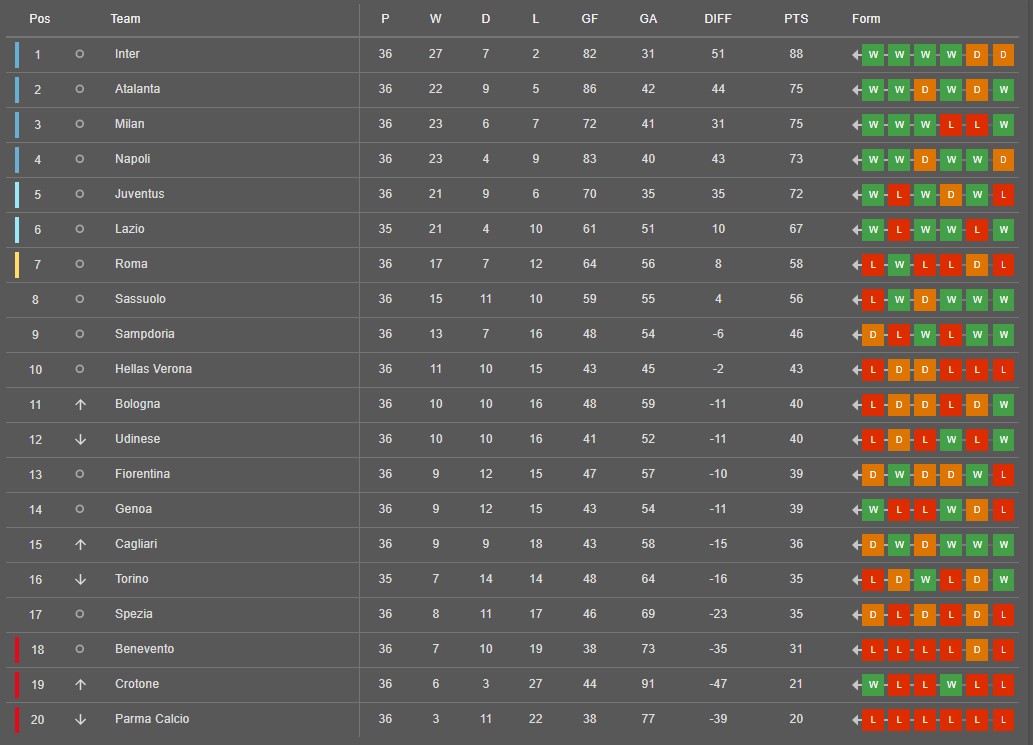The image size is (1033, 745).
Task: Click the Form column header
Action: click(866, 19)
